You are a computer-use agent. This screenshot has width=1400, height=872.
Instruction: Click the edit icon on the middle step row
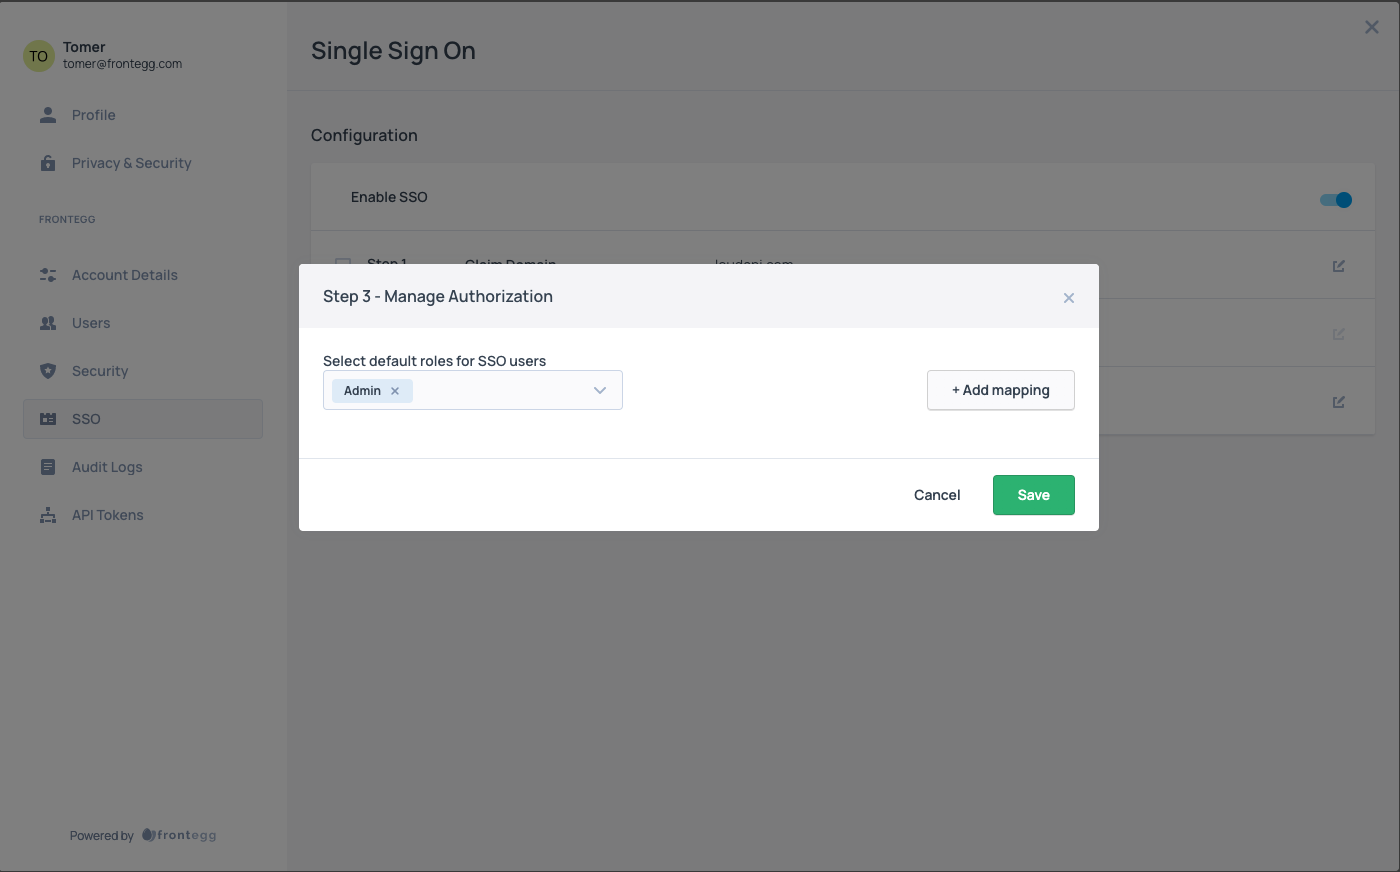(x=1339, y=334)
